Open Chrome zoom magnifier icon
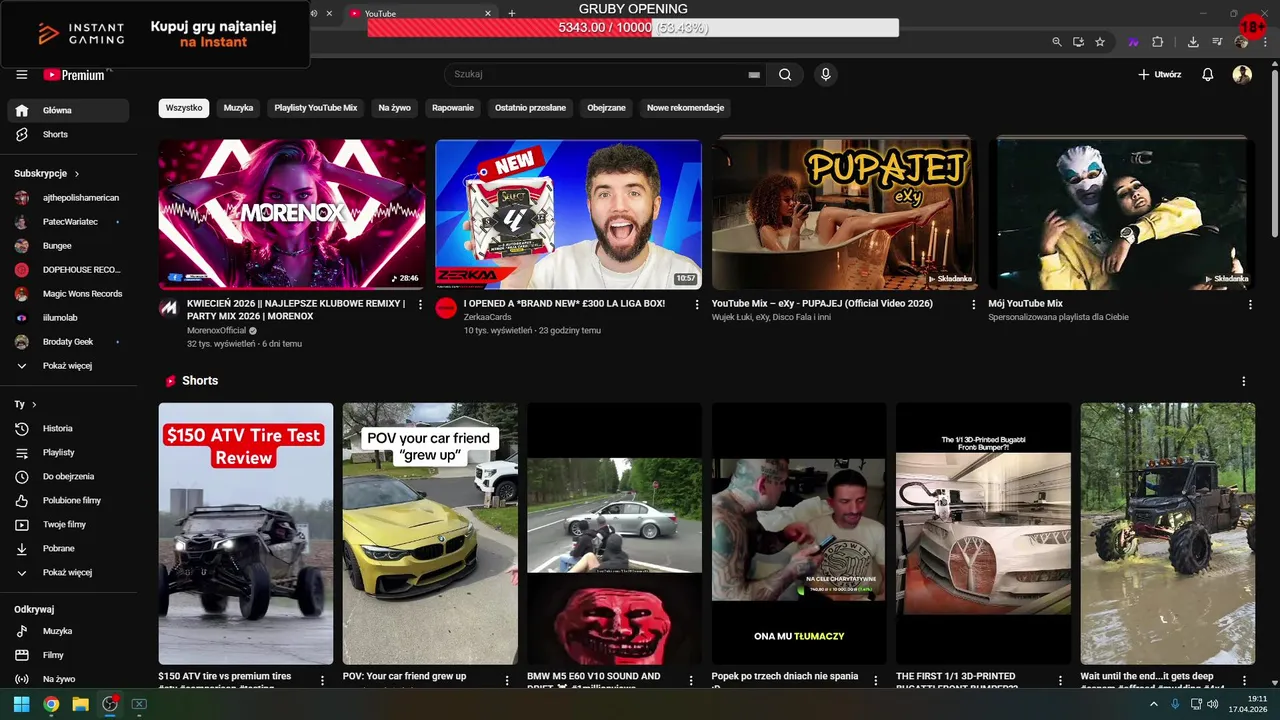Viewport: 1280px width, 720px height. click(1057, 42)
